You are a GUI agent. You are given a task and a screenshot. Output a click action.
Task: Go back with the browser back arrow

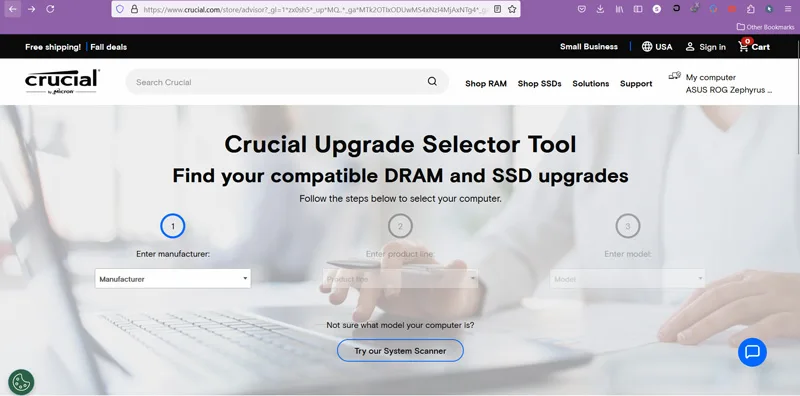(13, 9)
